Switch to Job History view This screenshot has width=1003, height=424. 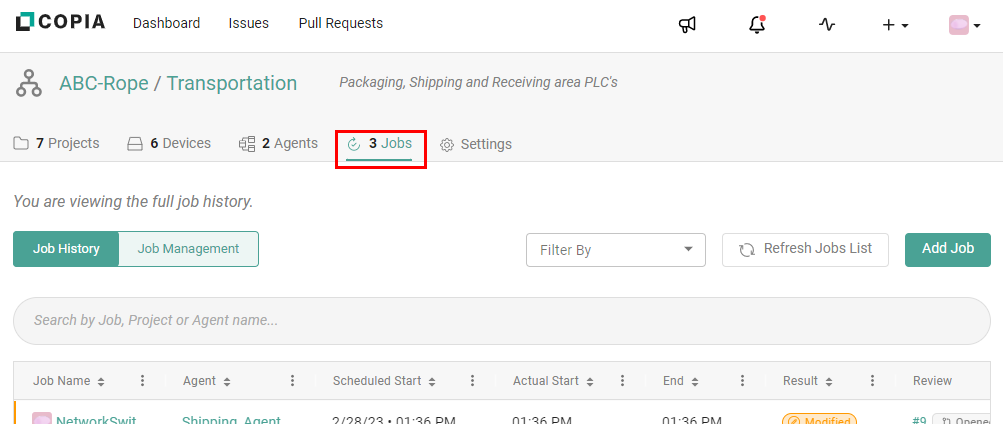click(x=66, y=249)
